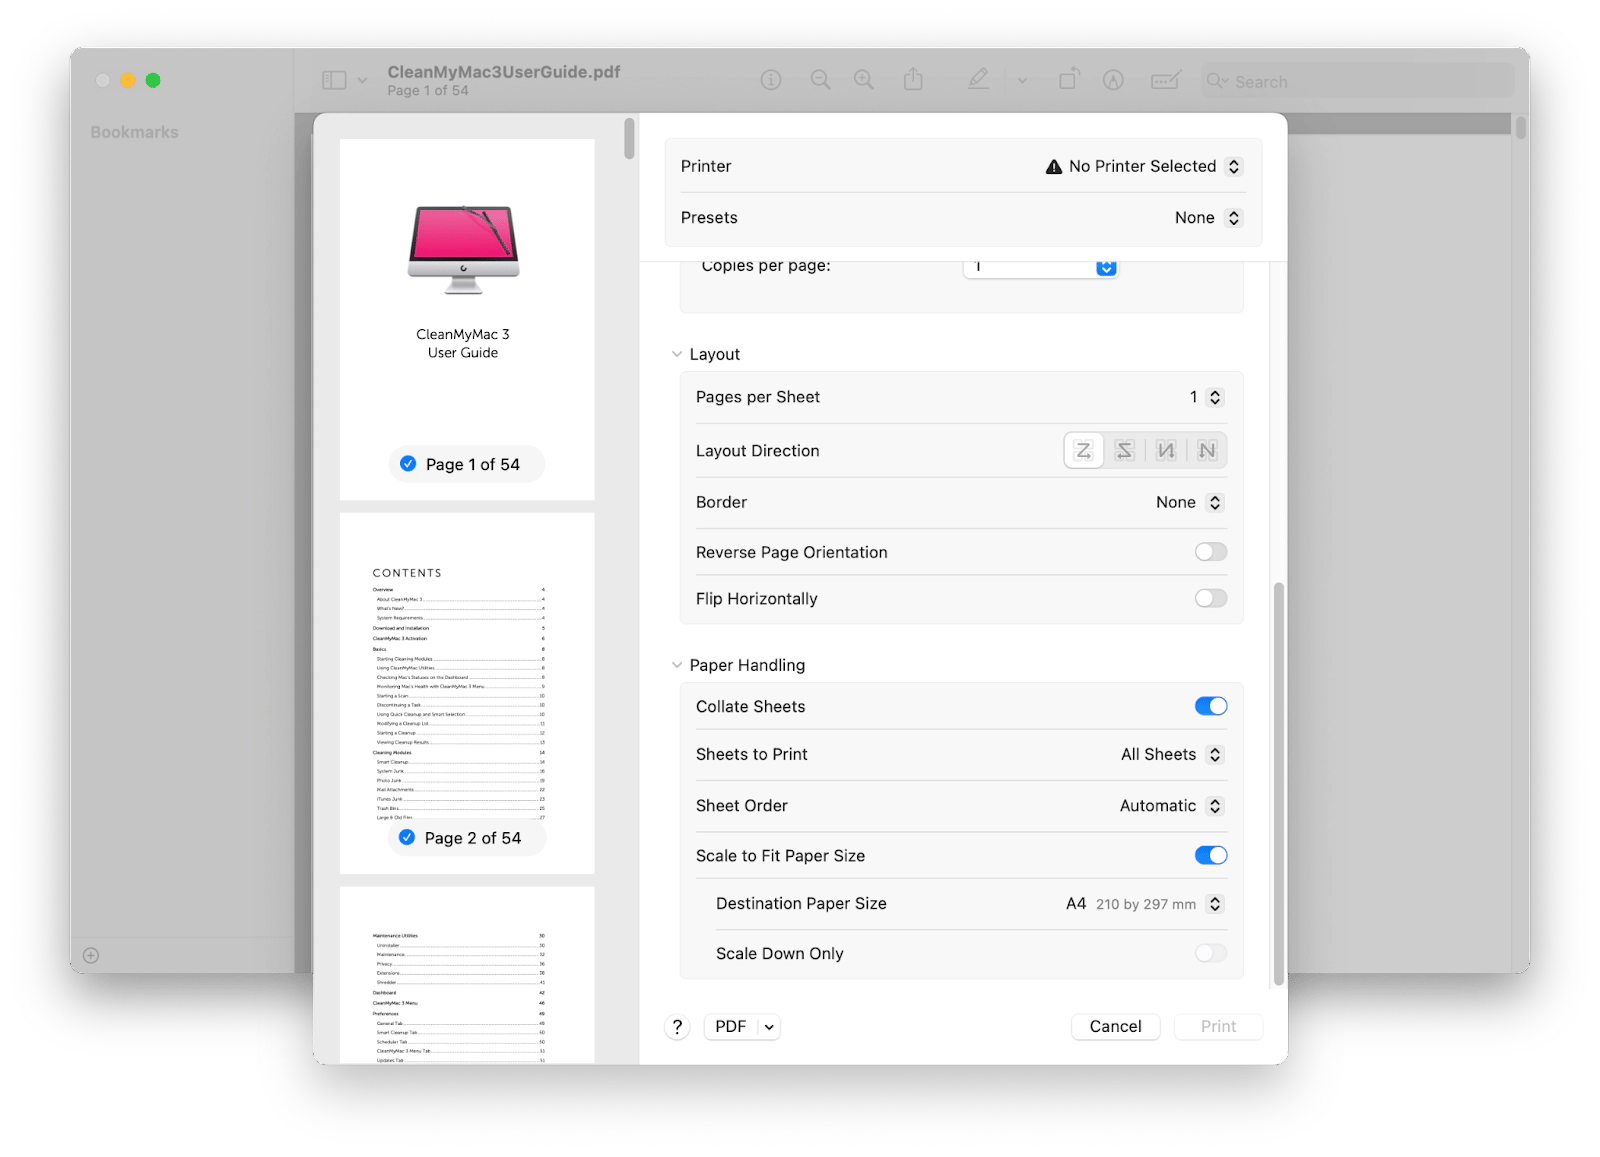Click the form filling toolbar icon

click(x=1165, y=80)
